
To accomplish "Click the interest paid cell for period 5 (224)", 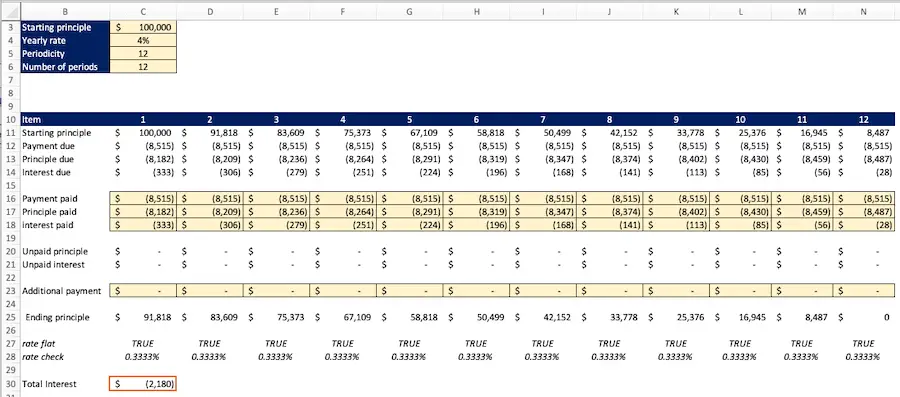I will [410, 225].
